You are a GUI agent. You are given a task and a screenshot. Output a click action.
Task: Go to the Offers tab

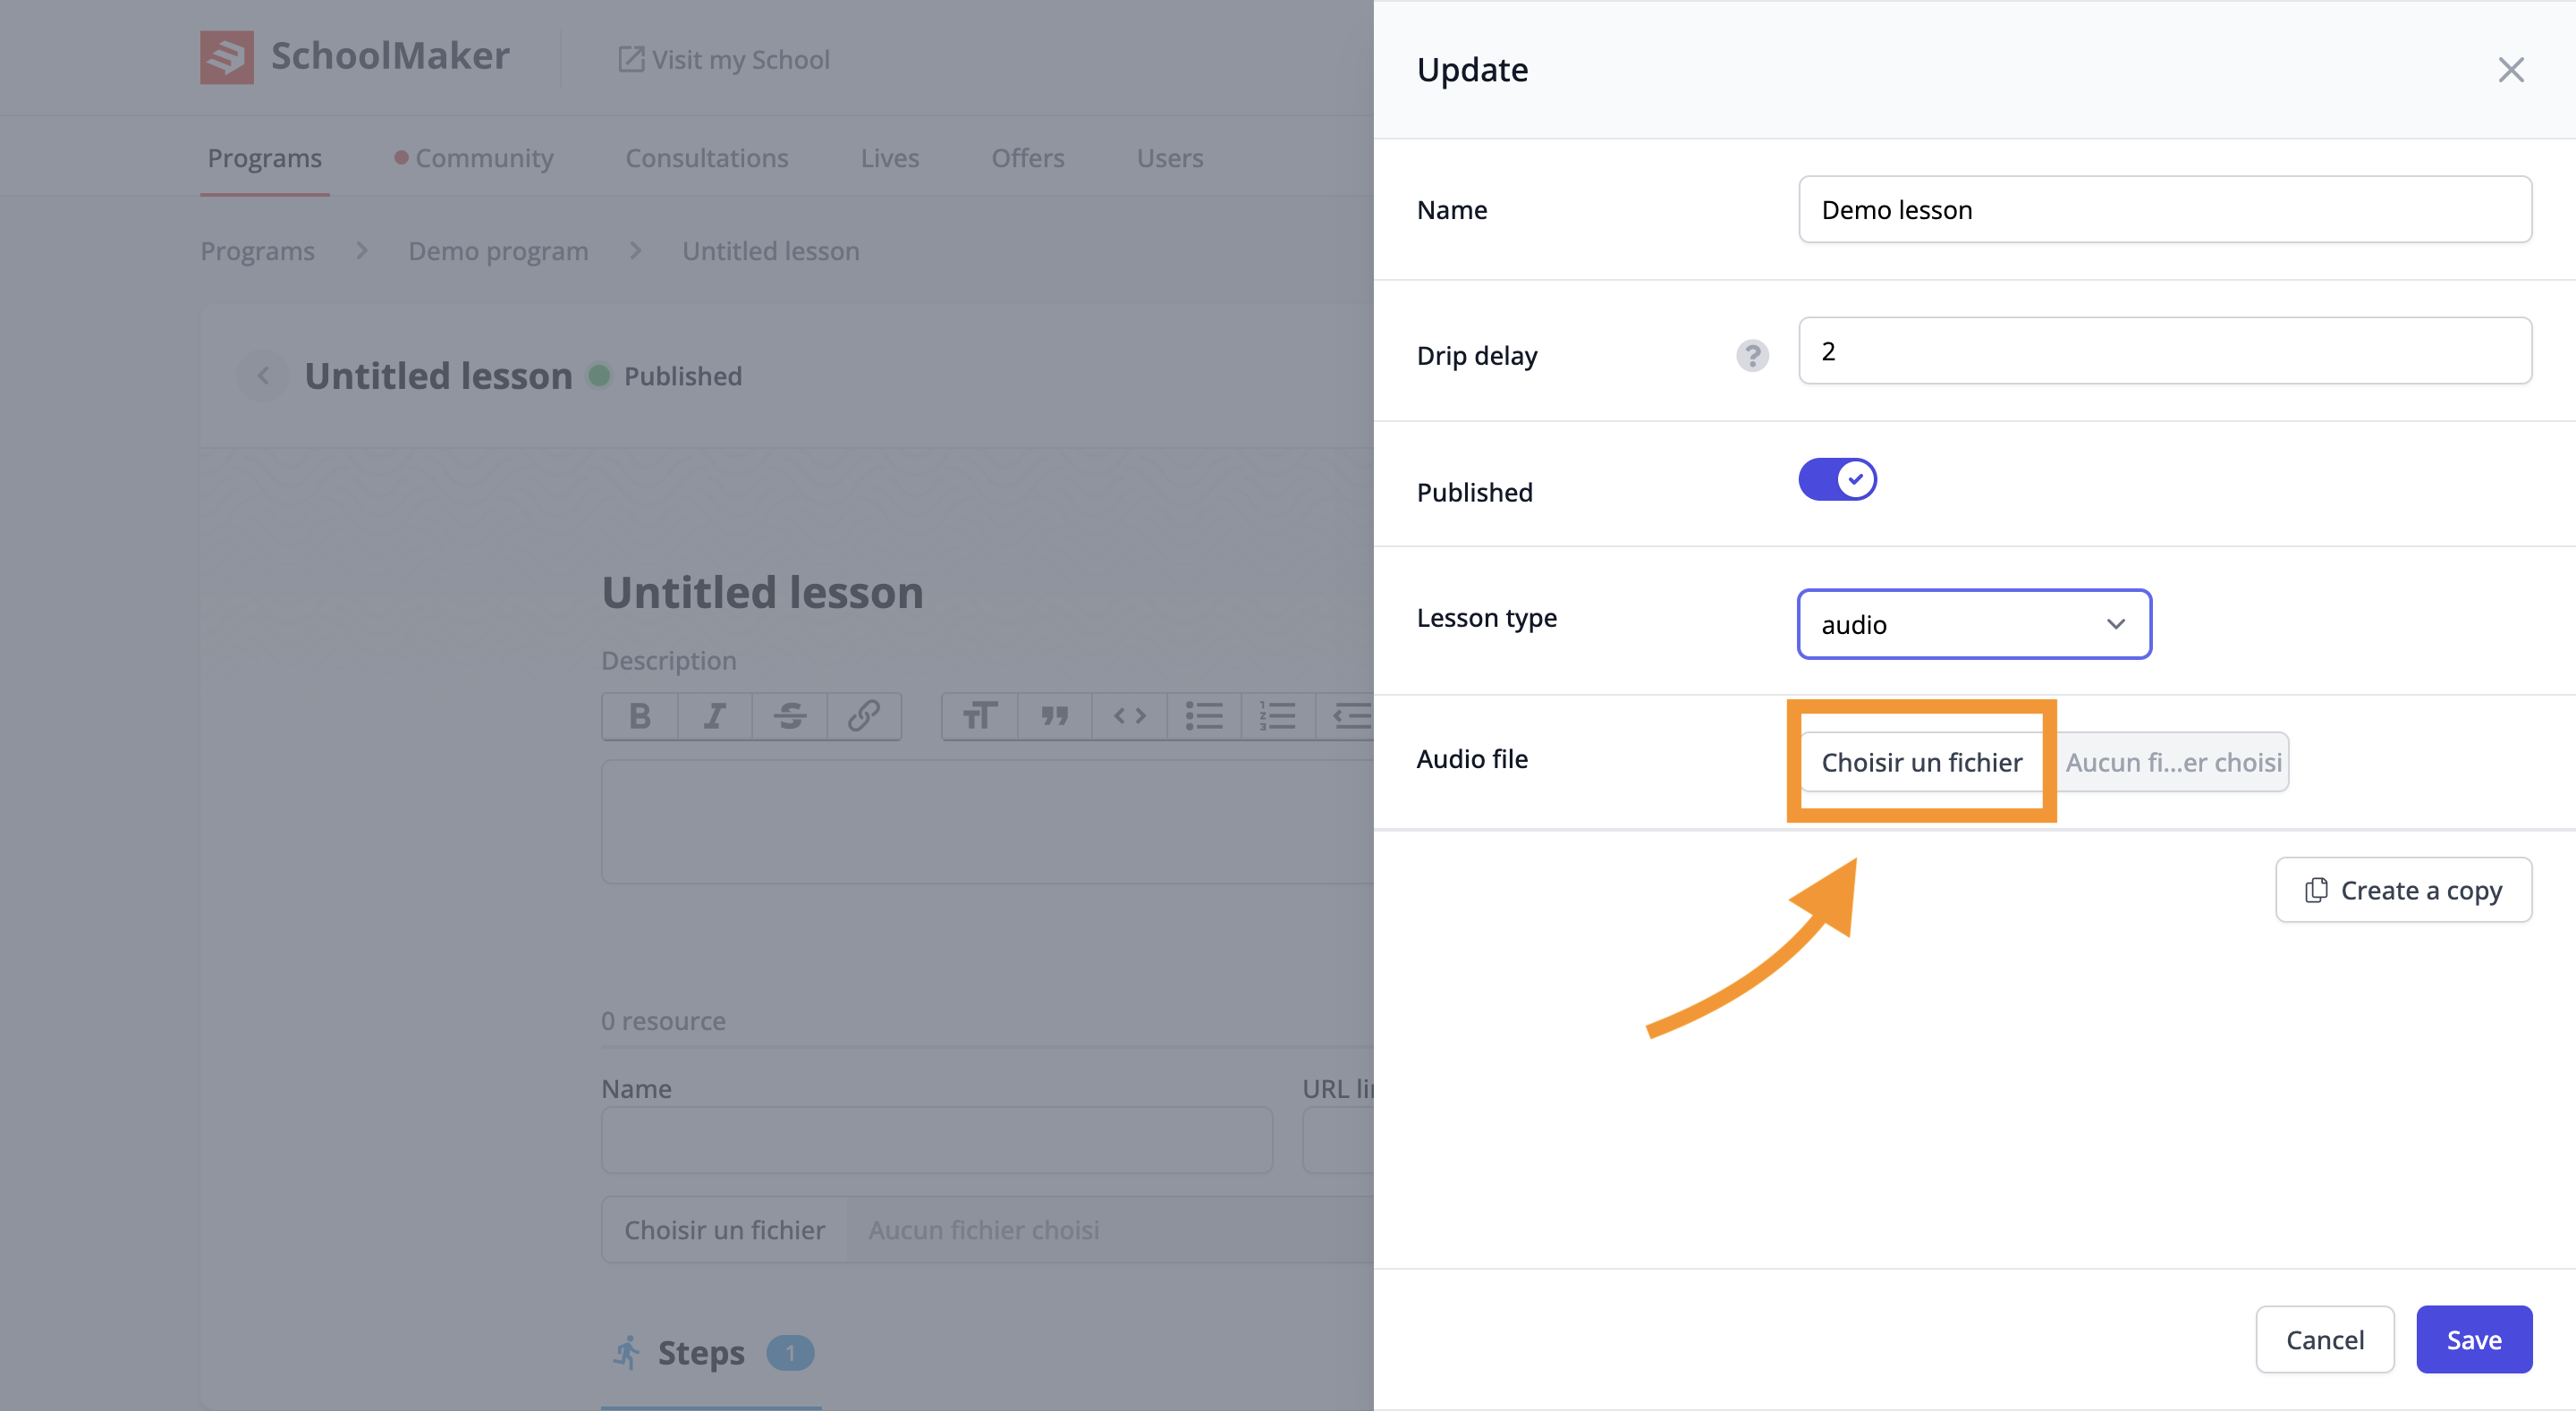coord(1028,157)
